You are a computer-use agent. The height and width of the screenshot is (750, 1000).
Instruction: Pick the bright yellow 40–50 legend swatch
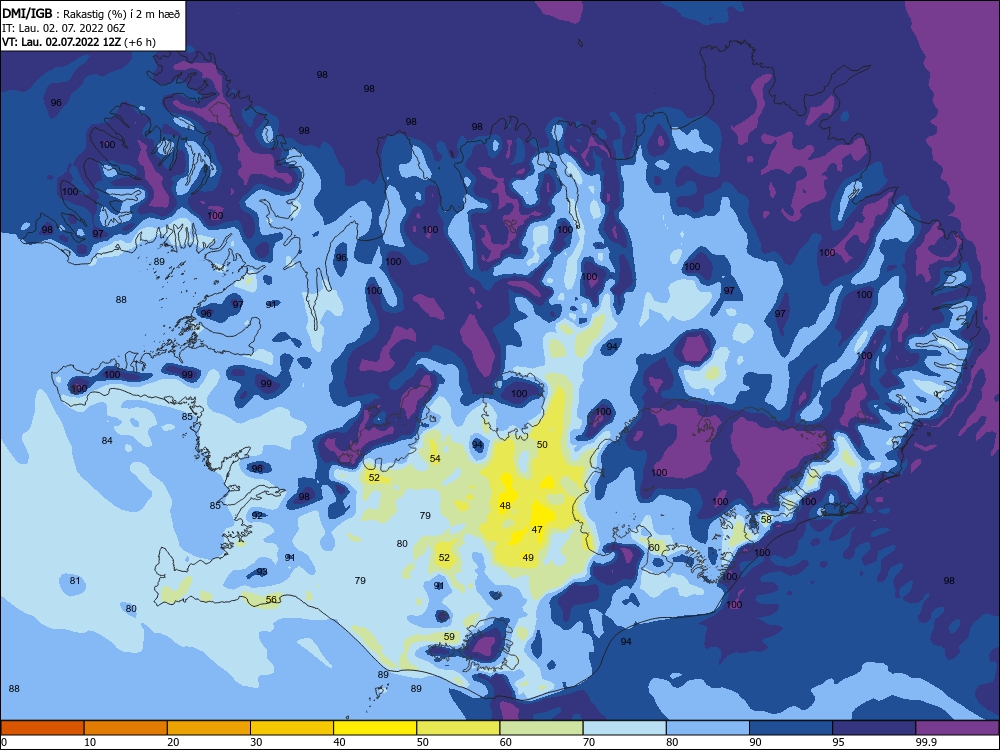[x=375, y=728]
